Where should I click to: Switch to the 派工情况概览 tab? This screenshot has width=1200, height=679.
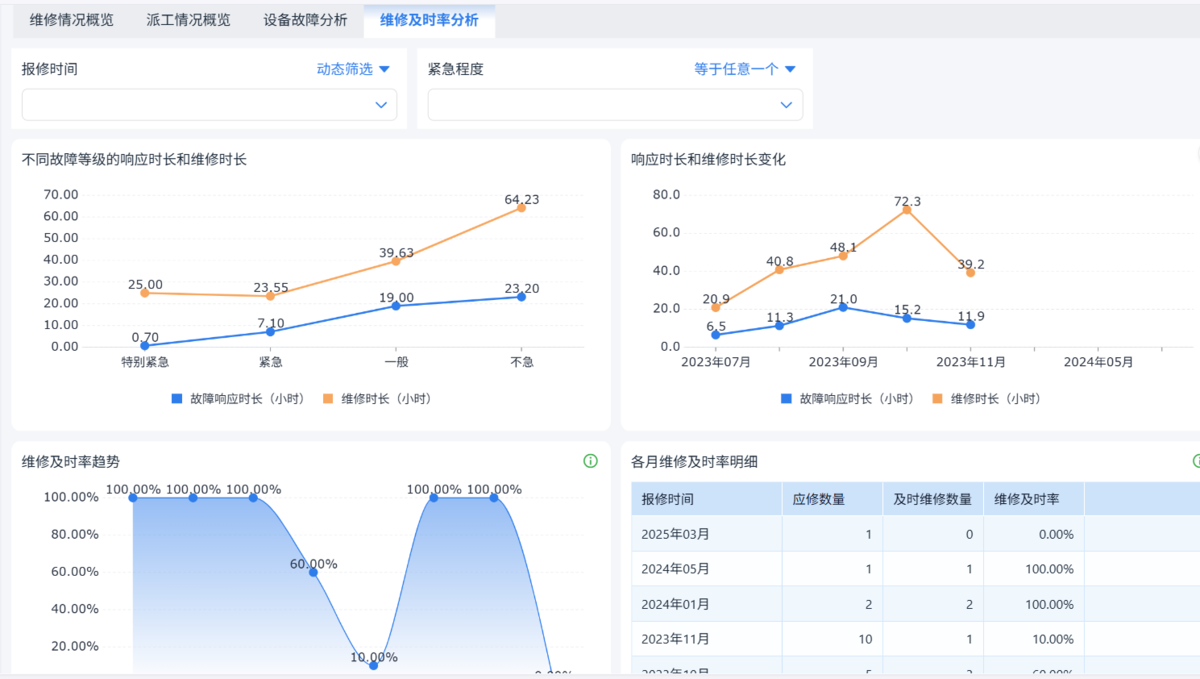point(188,18)
